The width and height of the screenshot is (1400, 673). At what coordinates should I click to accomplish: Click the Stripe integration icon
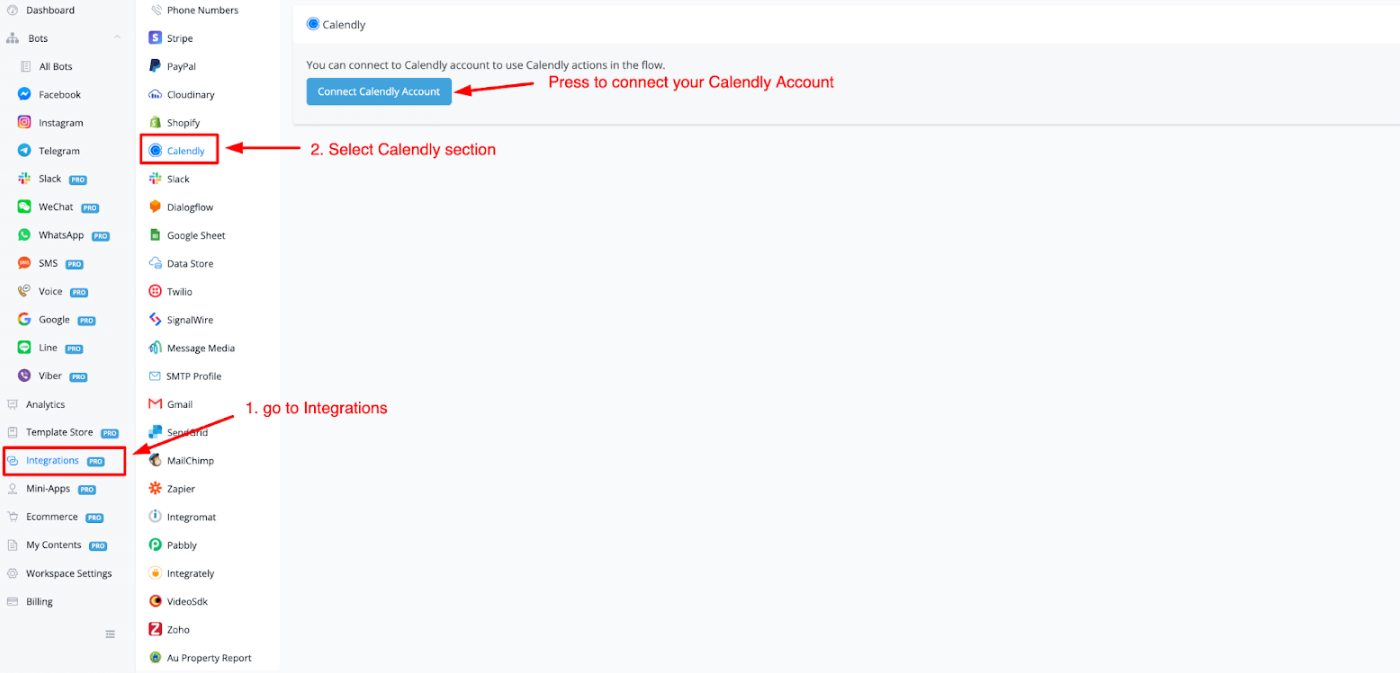(155, 38)
